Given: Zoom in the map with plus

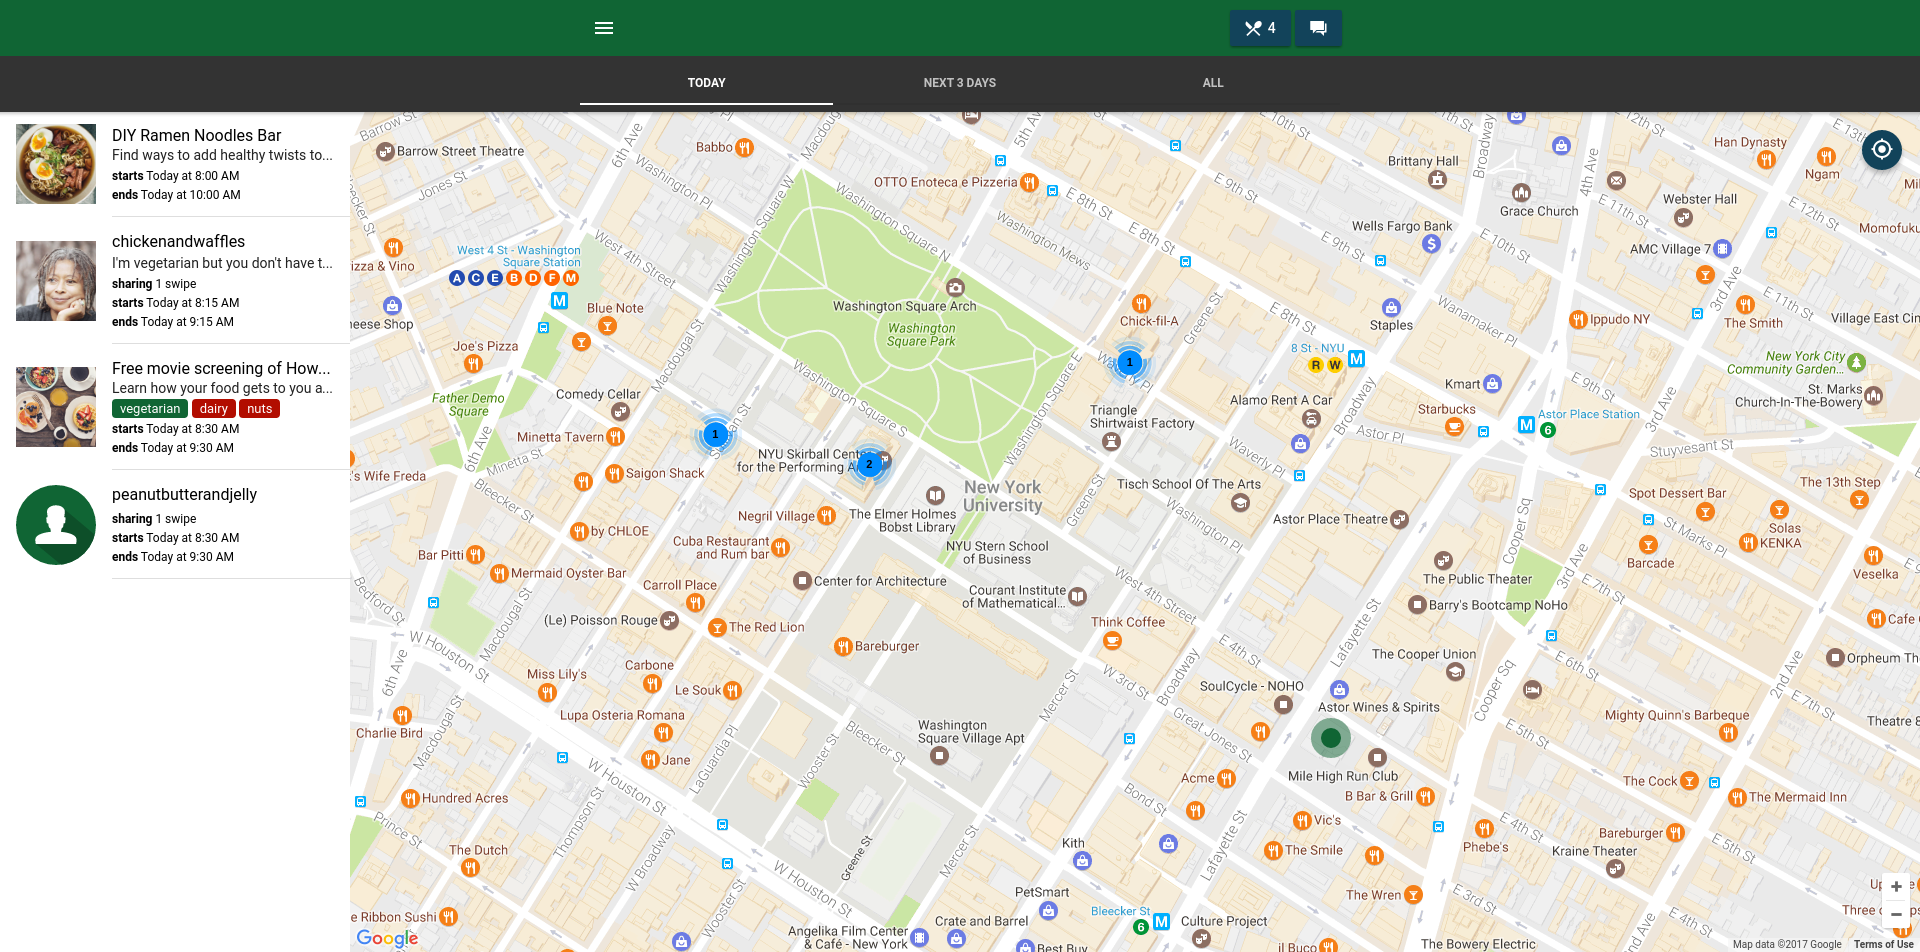Looking at the screenshot, I should 1896,887.
